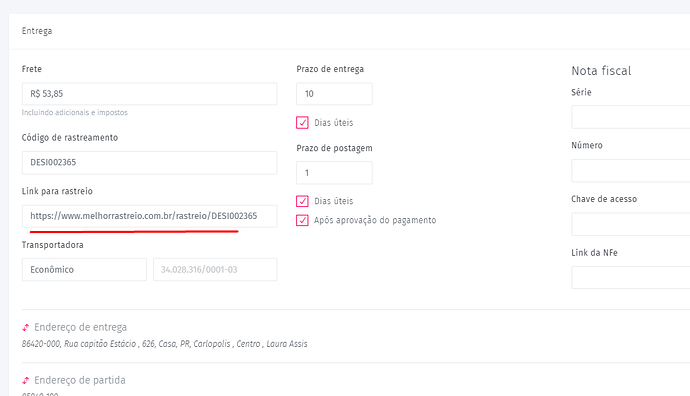Click the Código de rastreamento field
The height and width of the screenshot is (396, 690).
[x=150, y=162]
